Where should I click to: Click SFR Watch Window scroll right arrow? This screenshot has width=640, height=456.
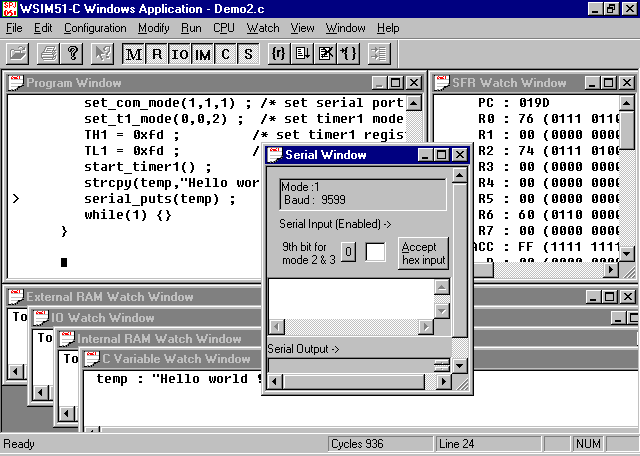point(611,269)
